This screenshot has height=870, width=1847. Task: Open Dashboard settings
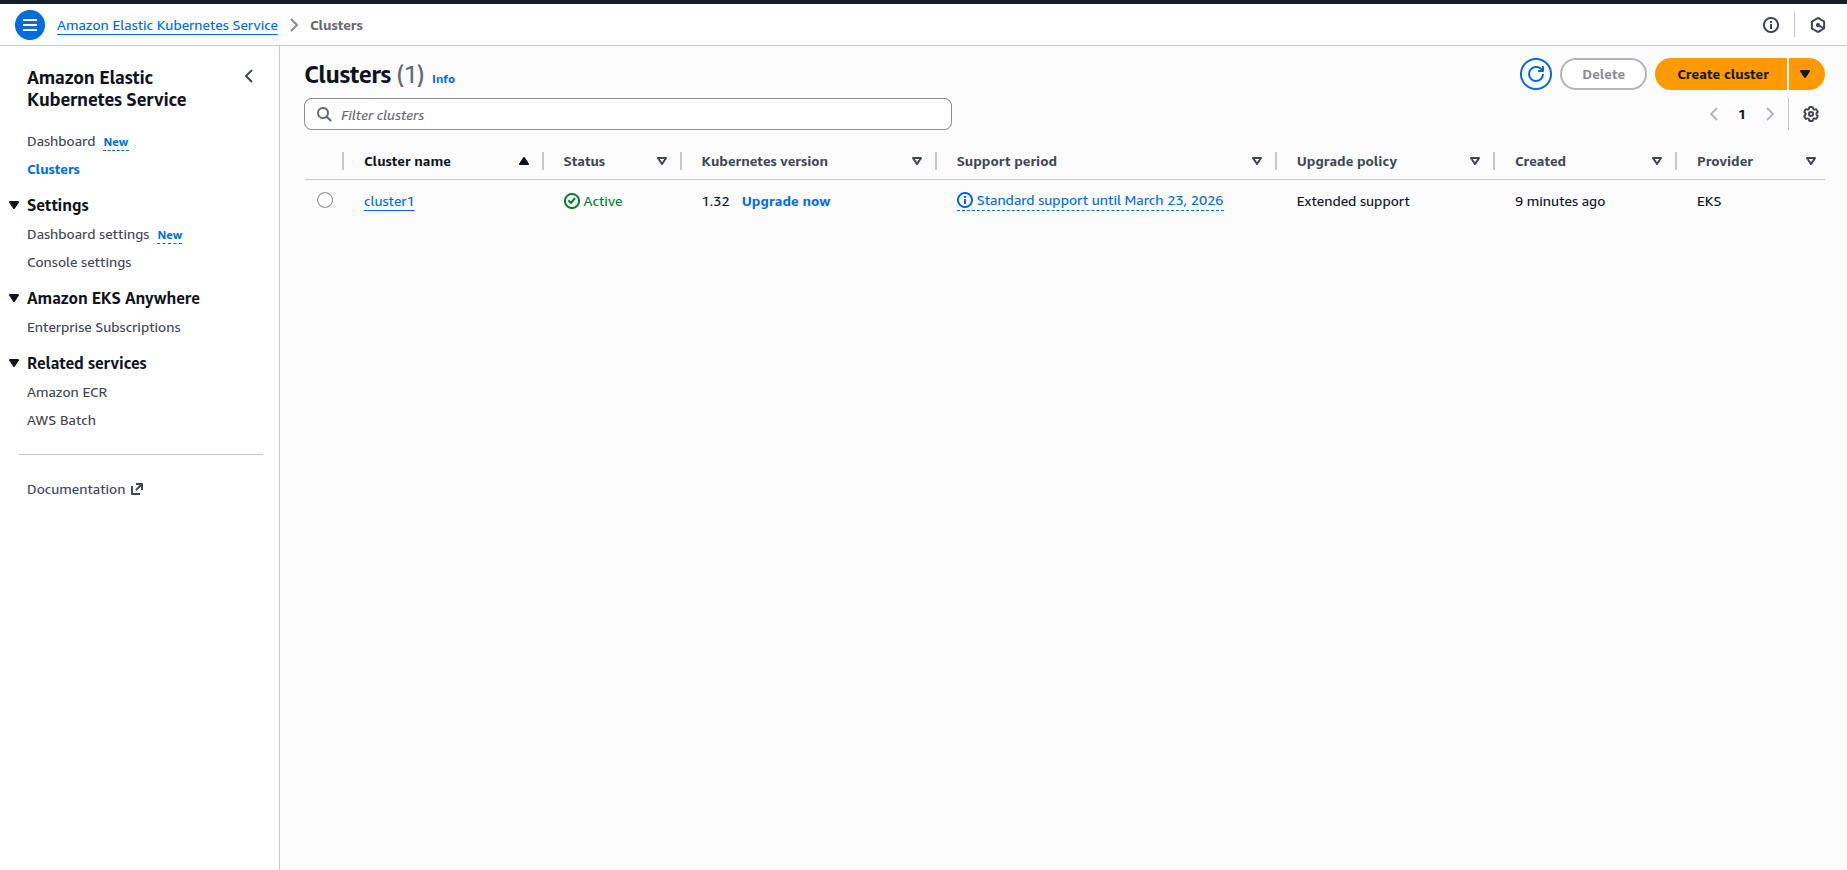(88, 234)
